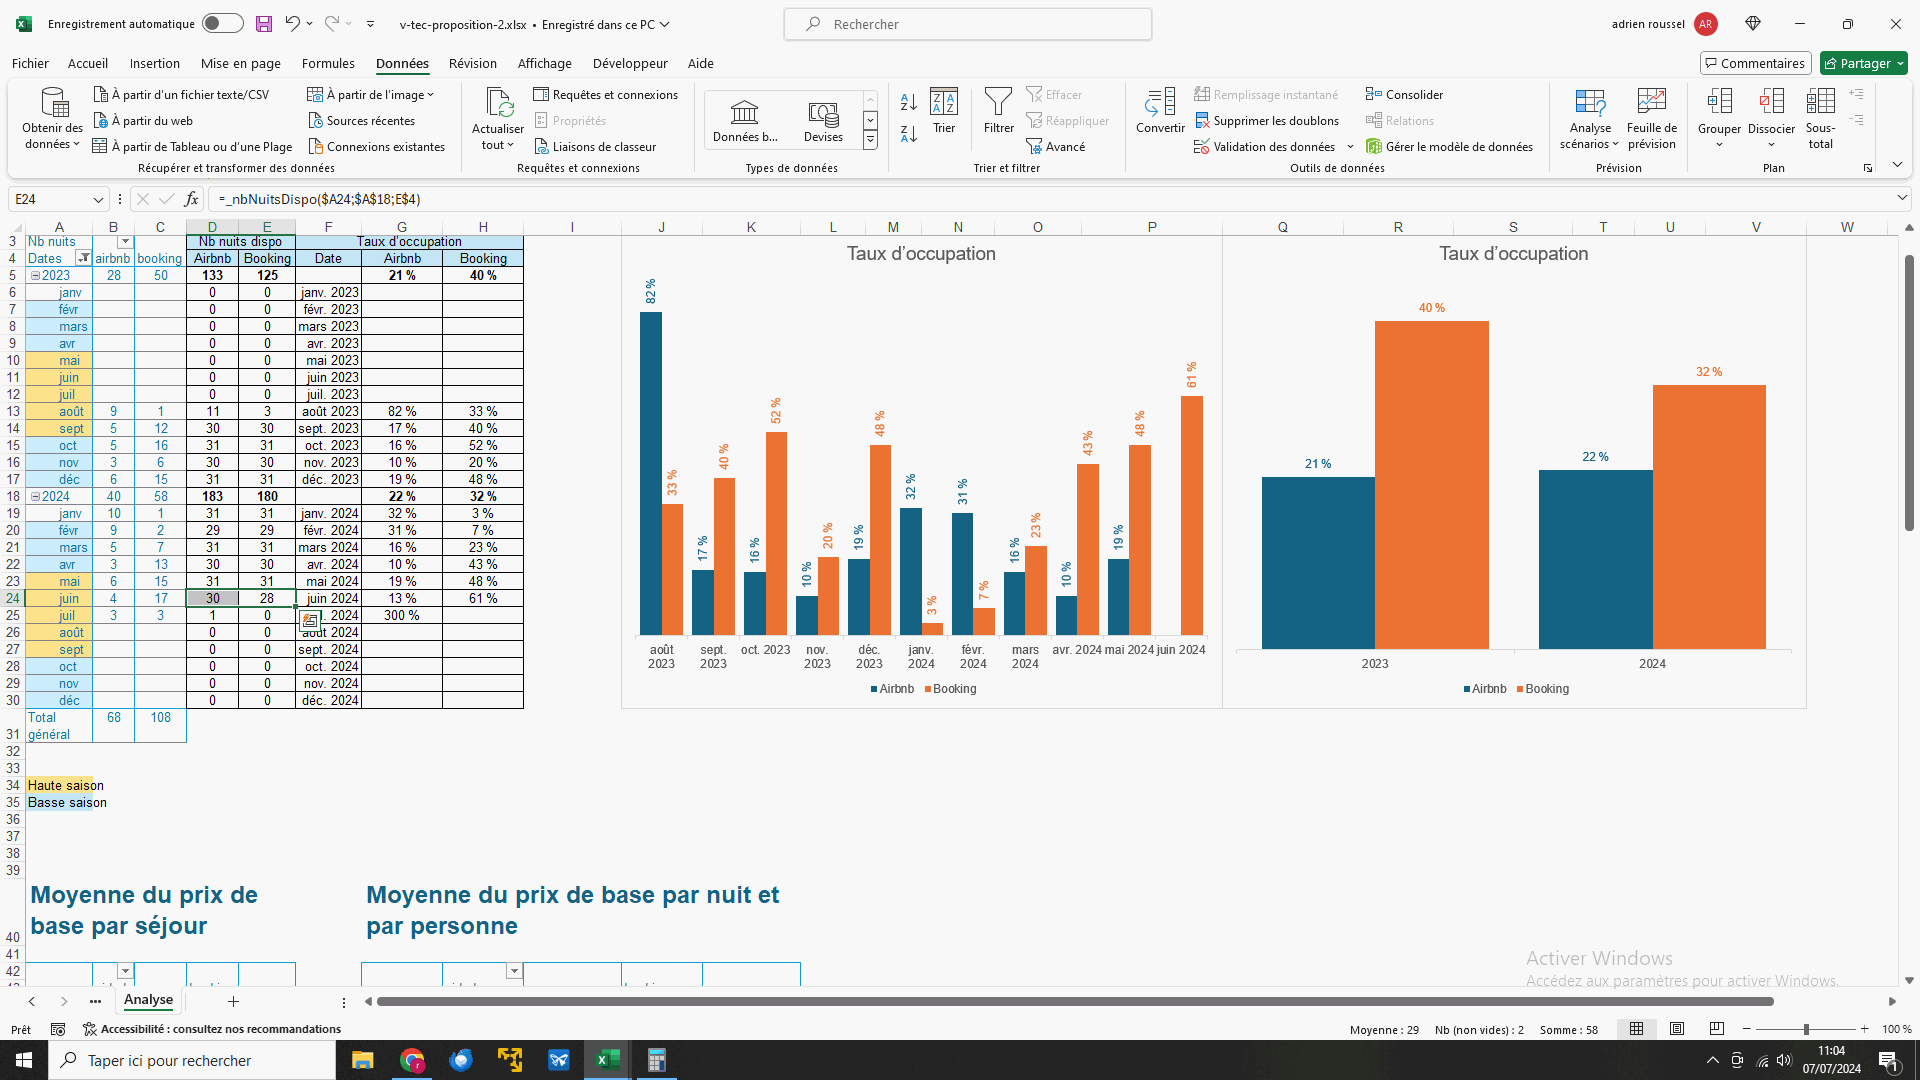Expand the Name Box dropdown
Image resolution: width=1920 pixels, height=1080 pixels.
[98, 199]
